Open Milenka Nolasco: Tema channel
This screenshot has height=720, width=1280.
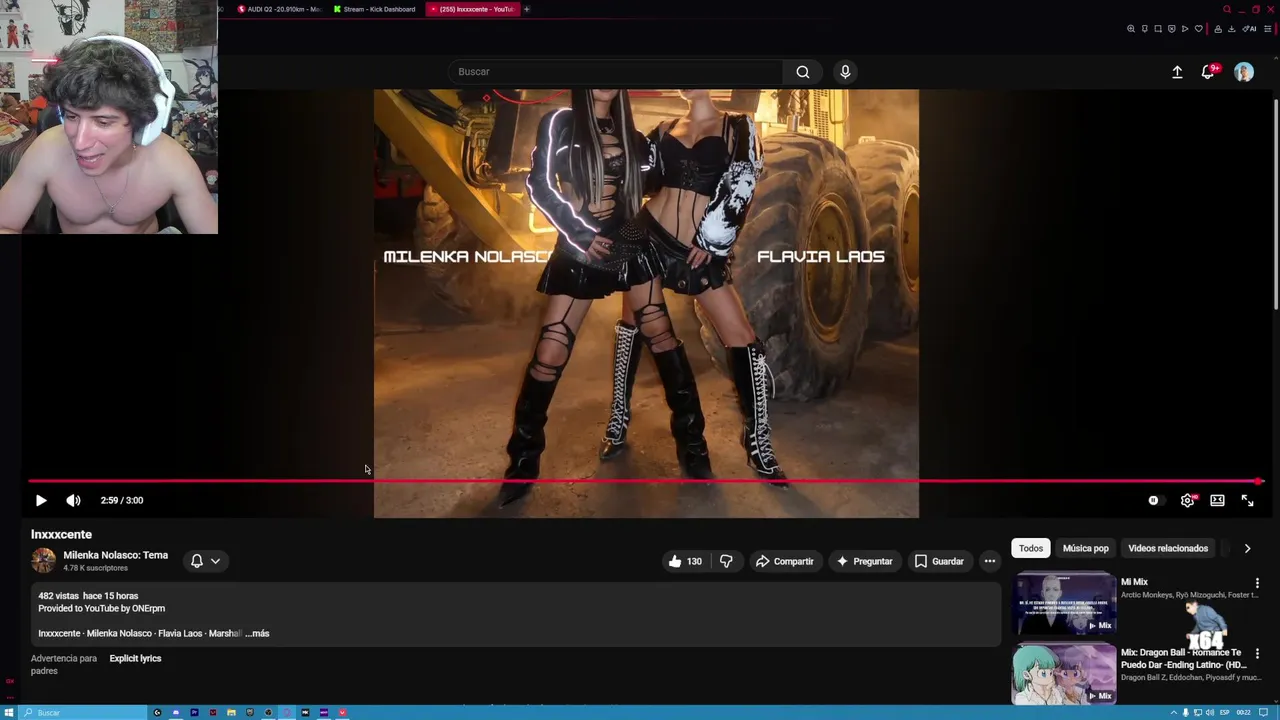pos(115,555)
